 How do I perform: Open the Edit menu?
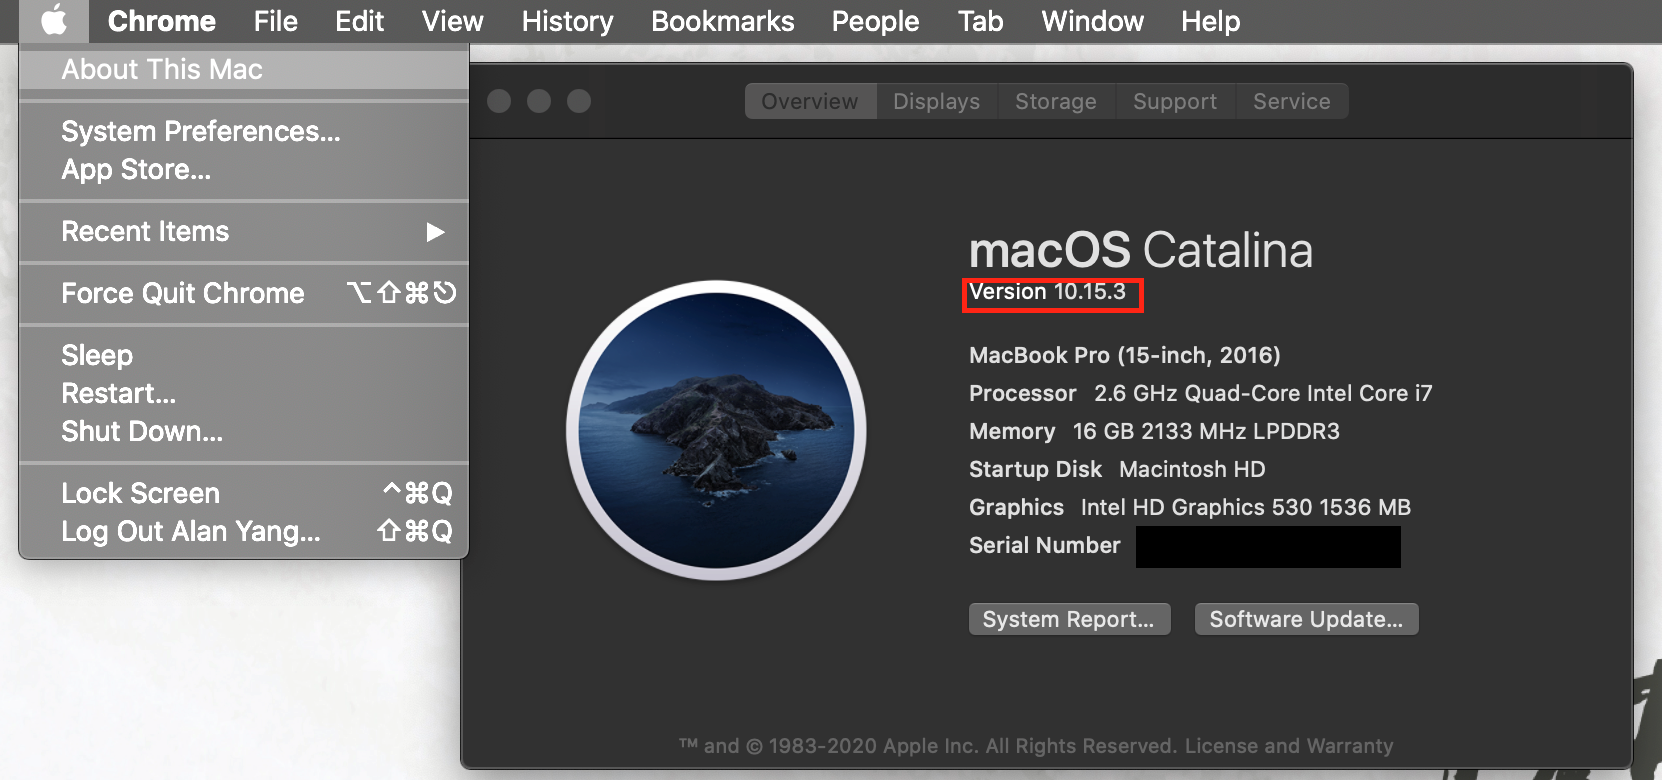tap(359, 21)
